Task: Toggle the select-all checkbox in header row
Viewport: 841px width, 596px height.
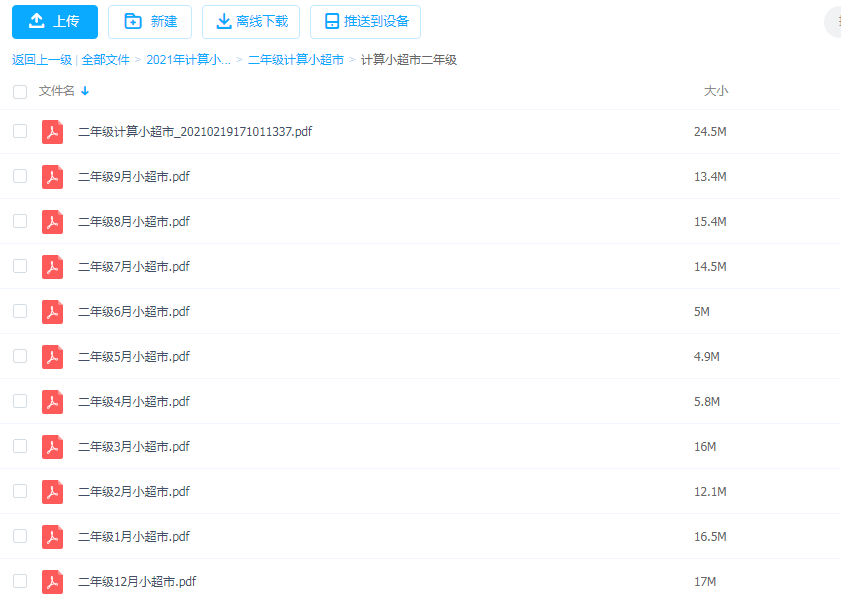Action: [20, 90]
